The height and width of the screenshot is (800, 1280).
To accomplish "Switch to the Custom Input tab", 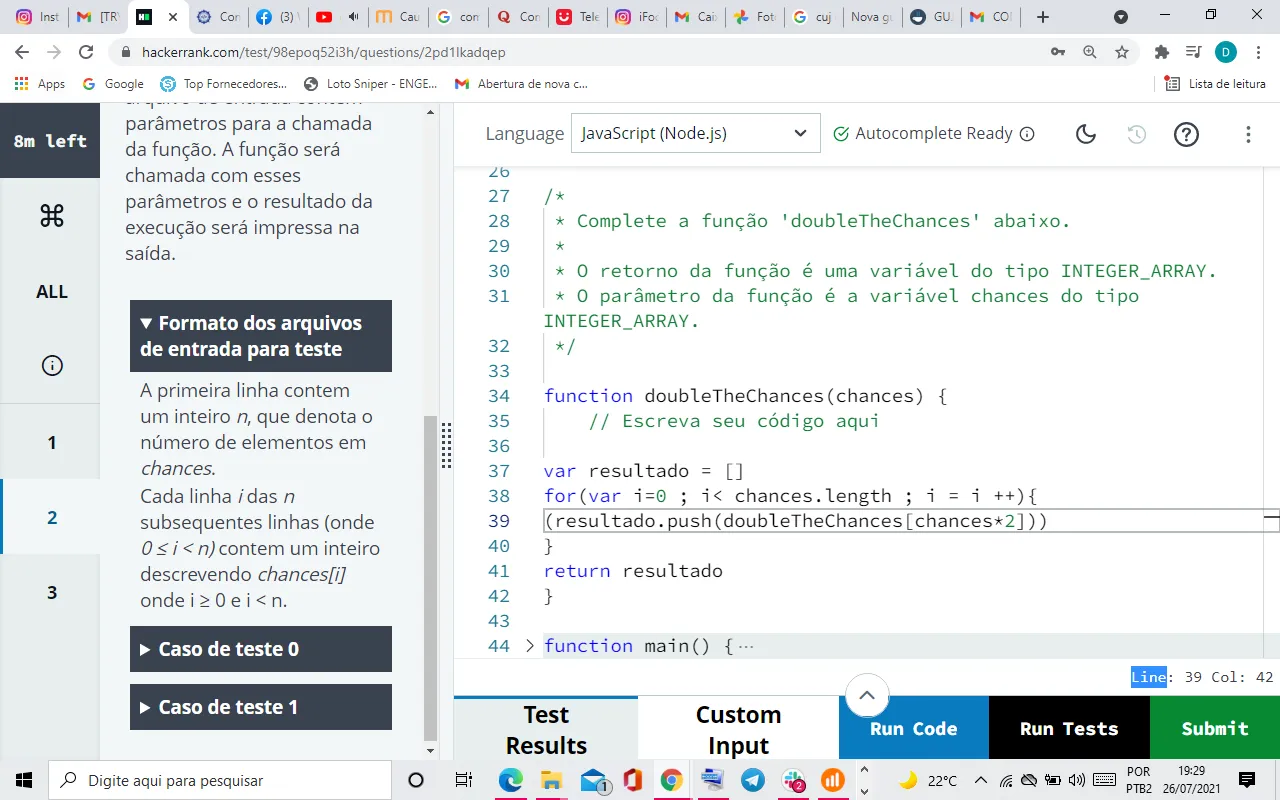I will (x=738, y=729).
